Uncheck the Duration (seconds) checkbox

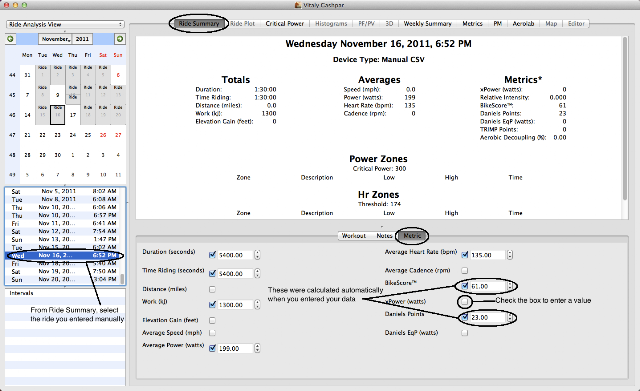click(212, 255)
